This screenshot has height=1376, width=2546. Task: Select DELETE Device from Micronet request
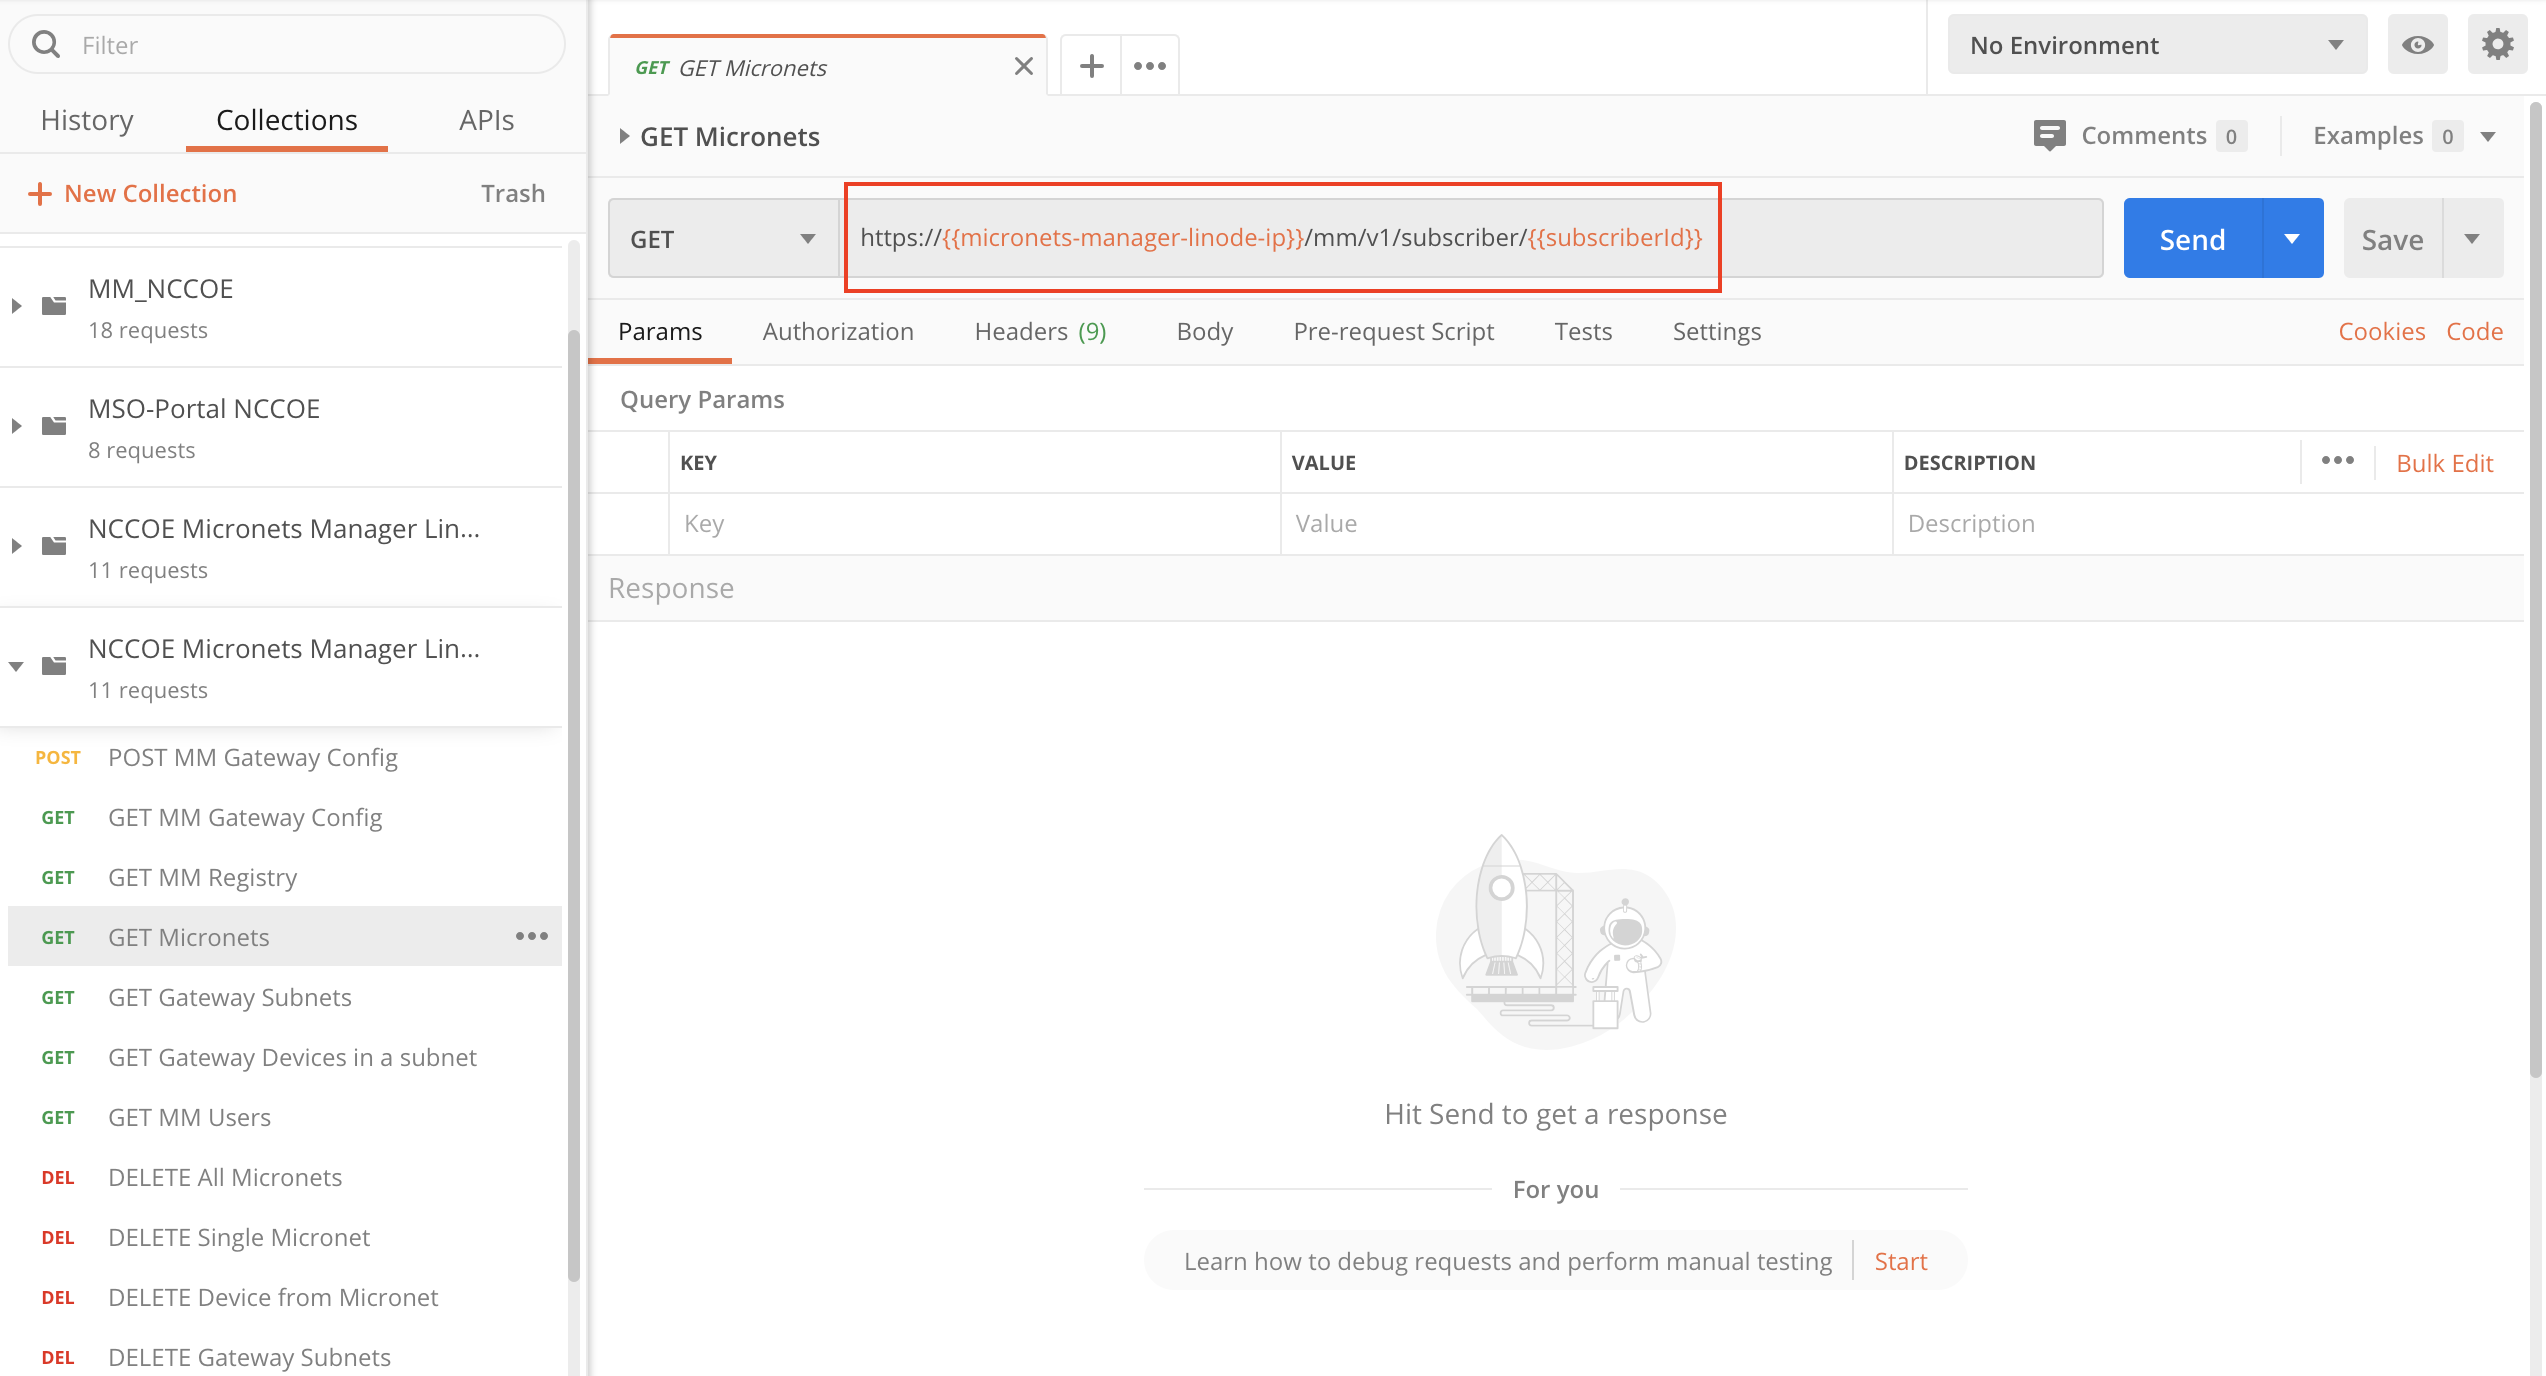point(285,1297)
